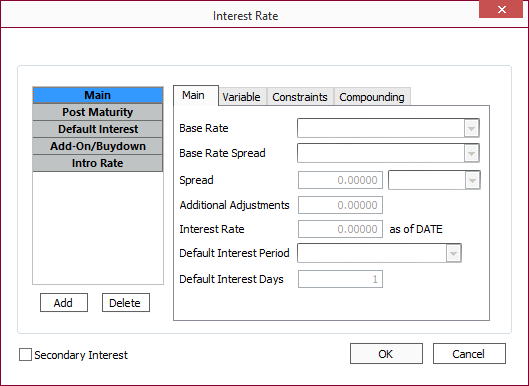The image size is (529, 386).
Task: Click the Cancel button
Action: (469, 354)
